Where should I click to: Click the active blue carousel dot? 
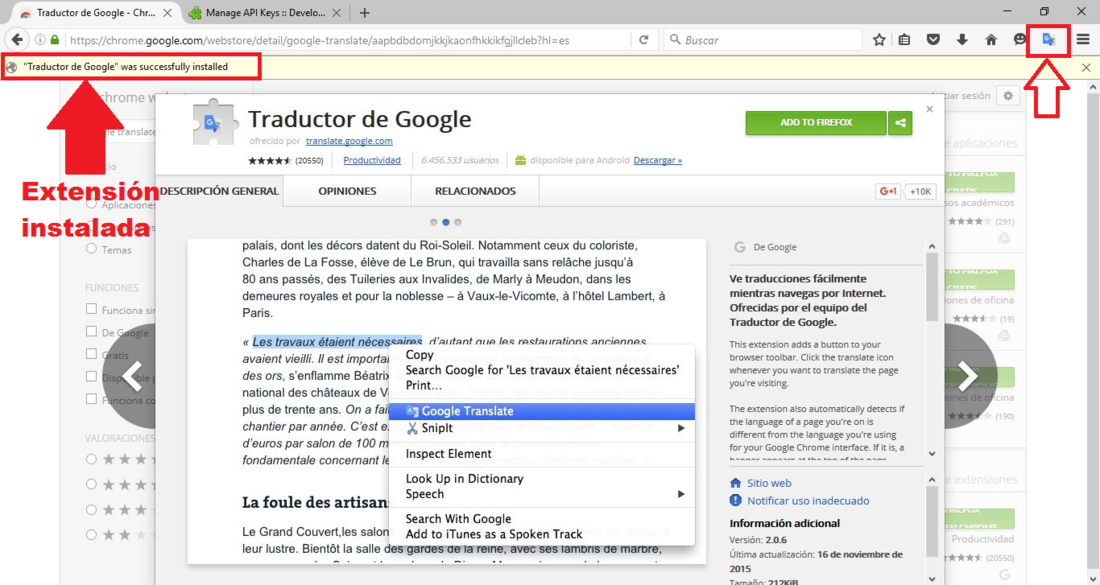[x=445, y=222]
